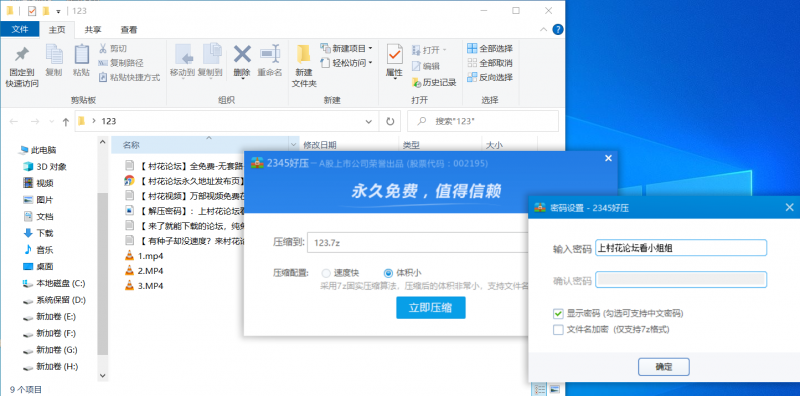800x396 pixels.
Task: Enable the 文件名加密 checkbox
Action: [x=558, y=330]
